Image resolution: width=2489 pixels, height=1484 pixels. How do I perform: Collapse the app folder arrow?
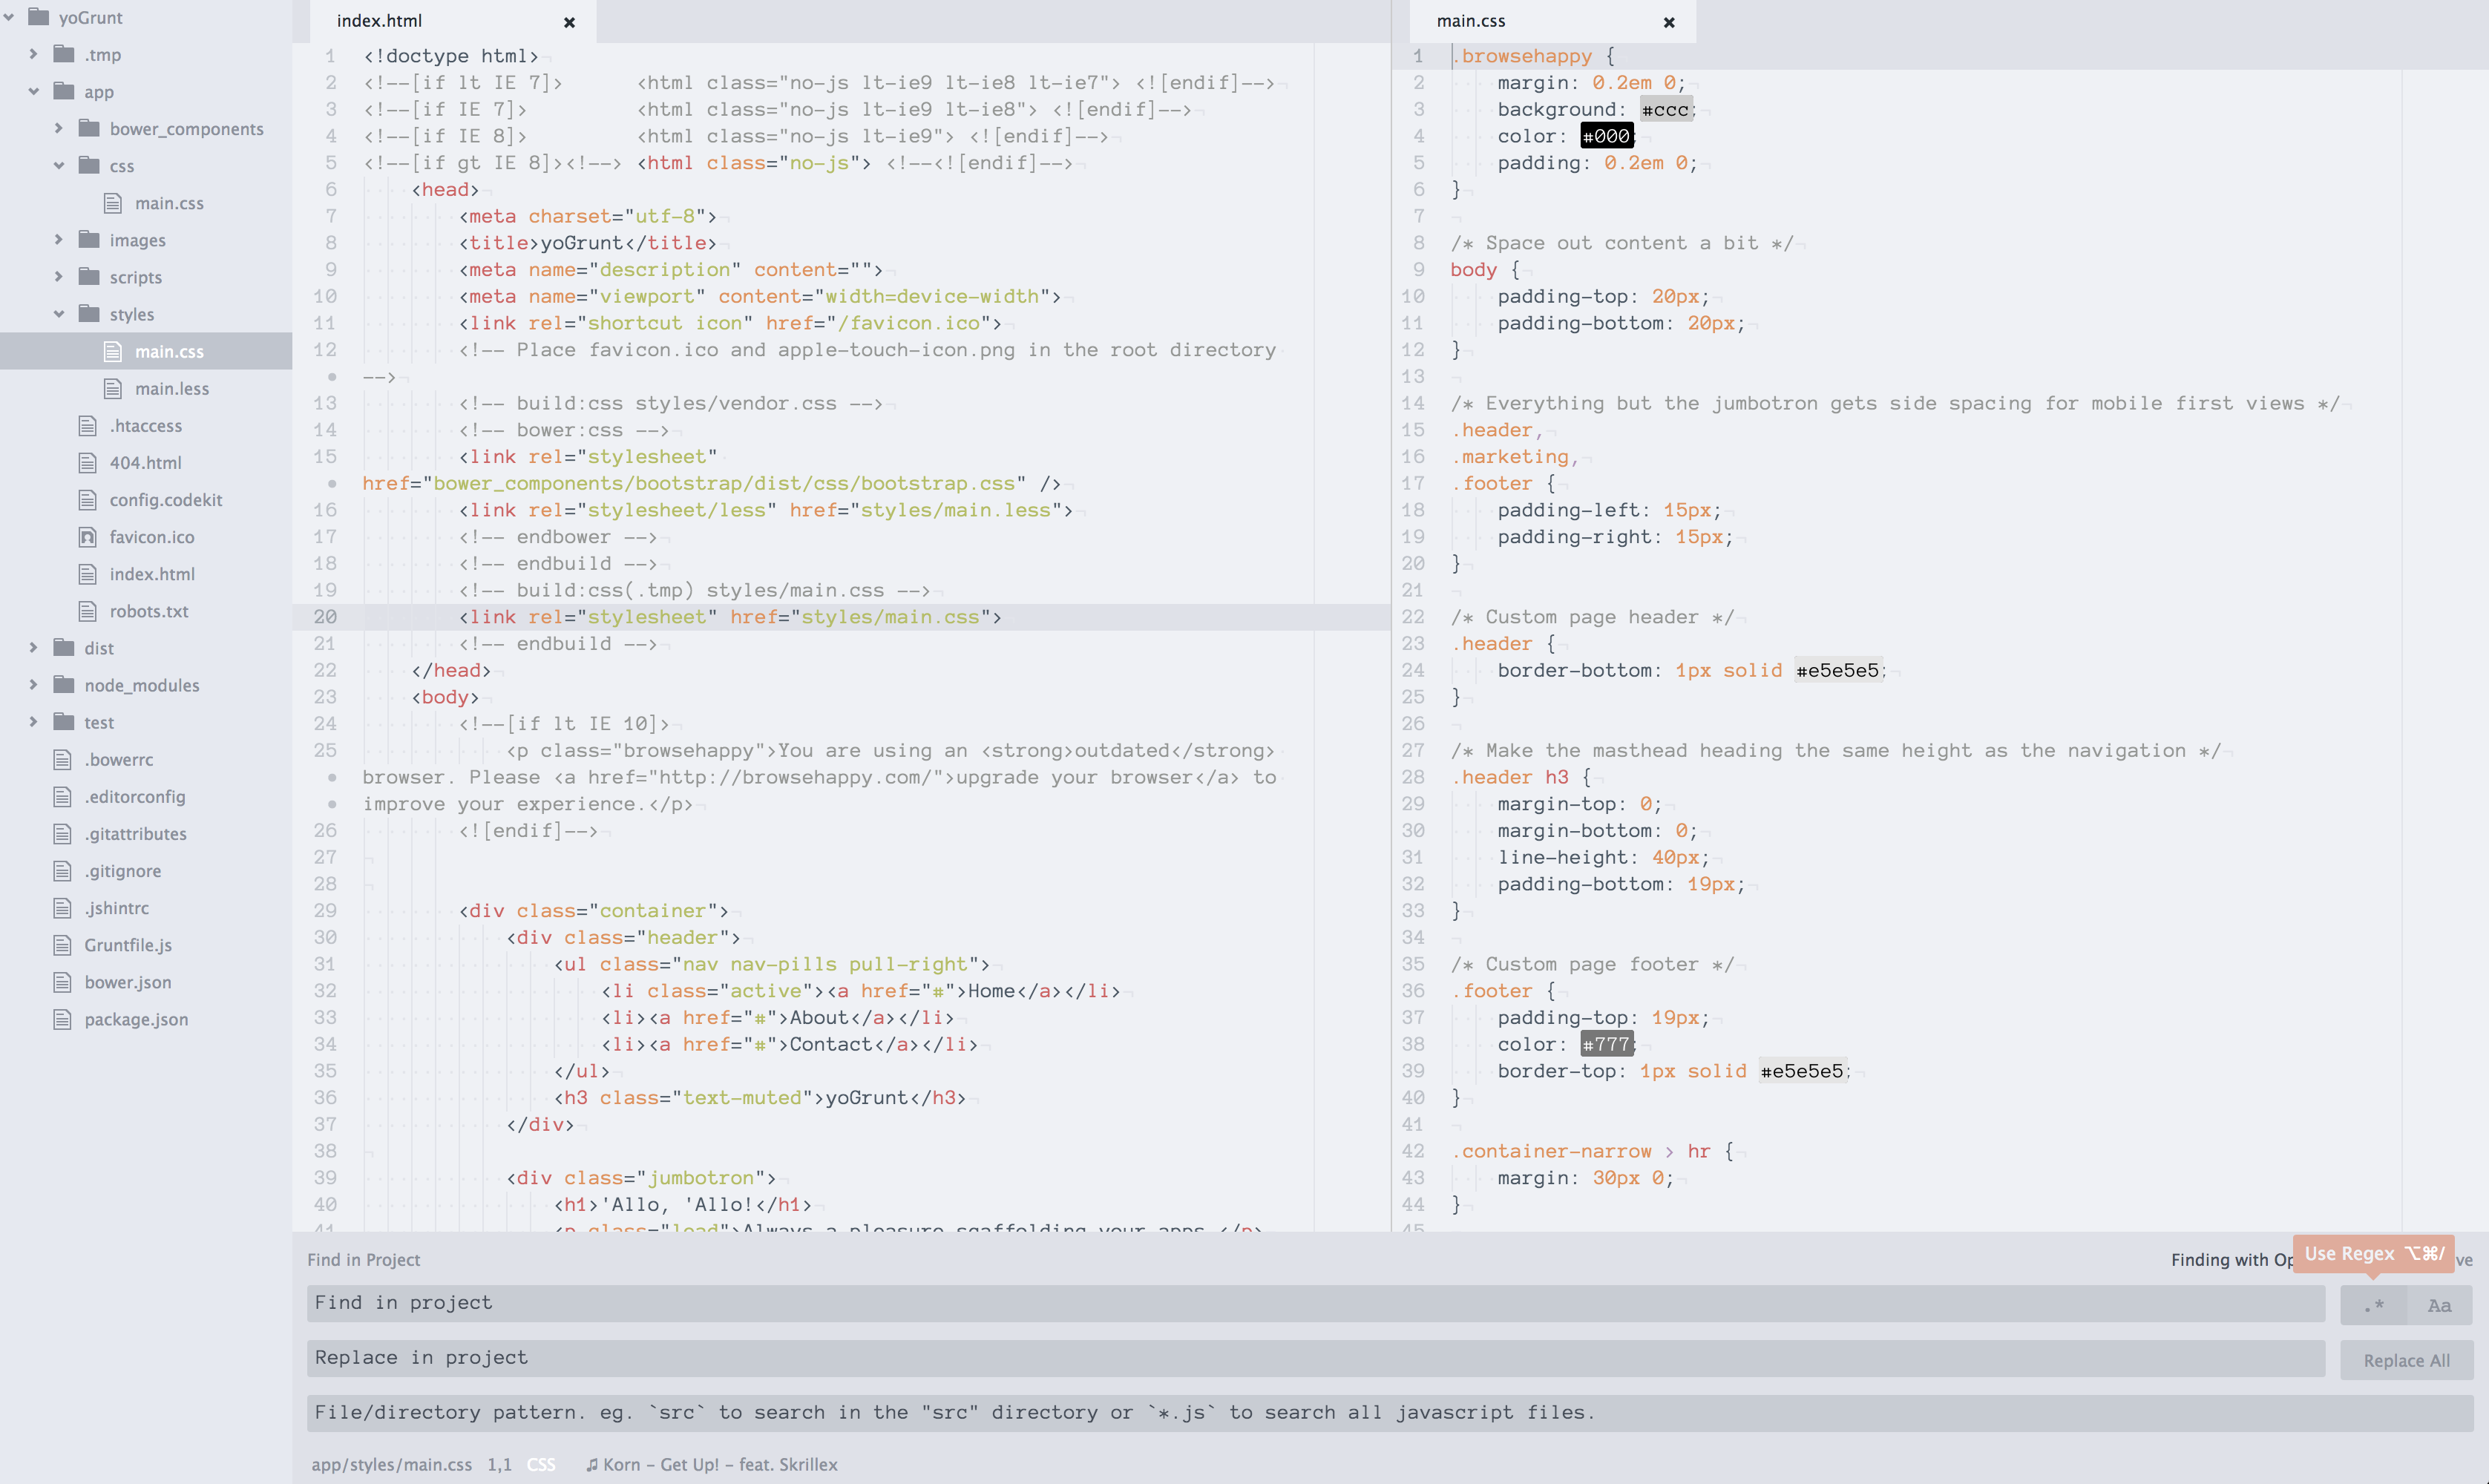click(33, 91)
